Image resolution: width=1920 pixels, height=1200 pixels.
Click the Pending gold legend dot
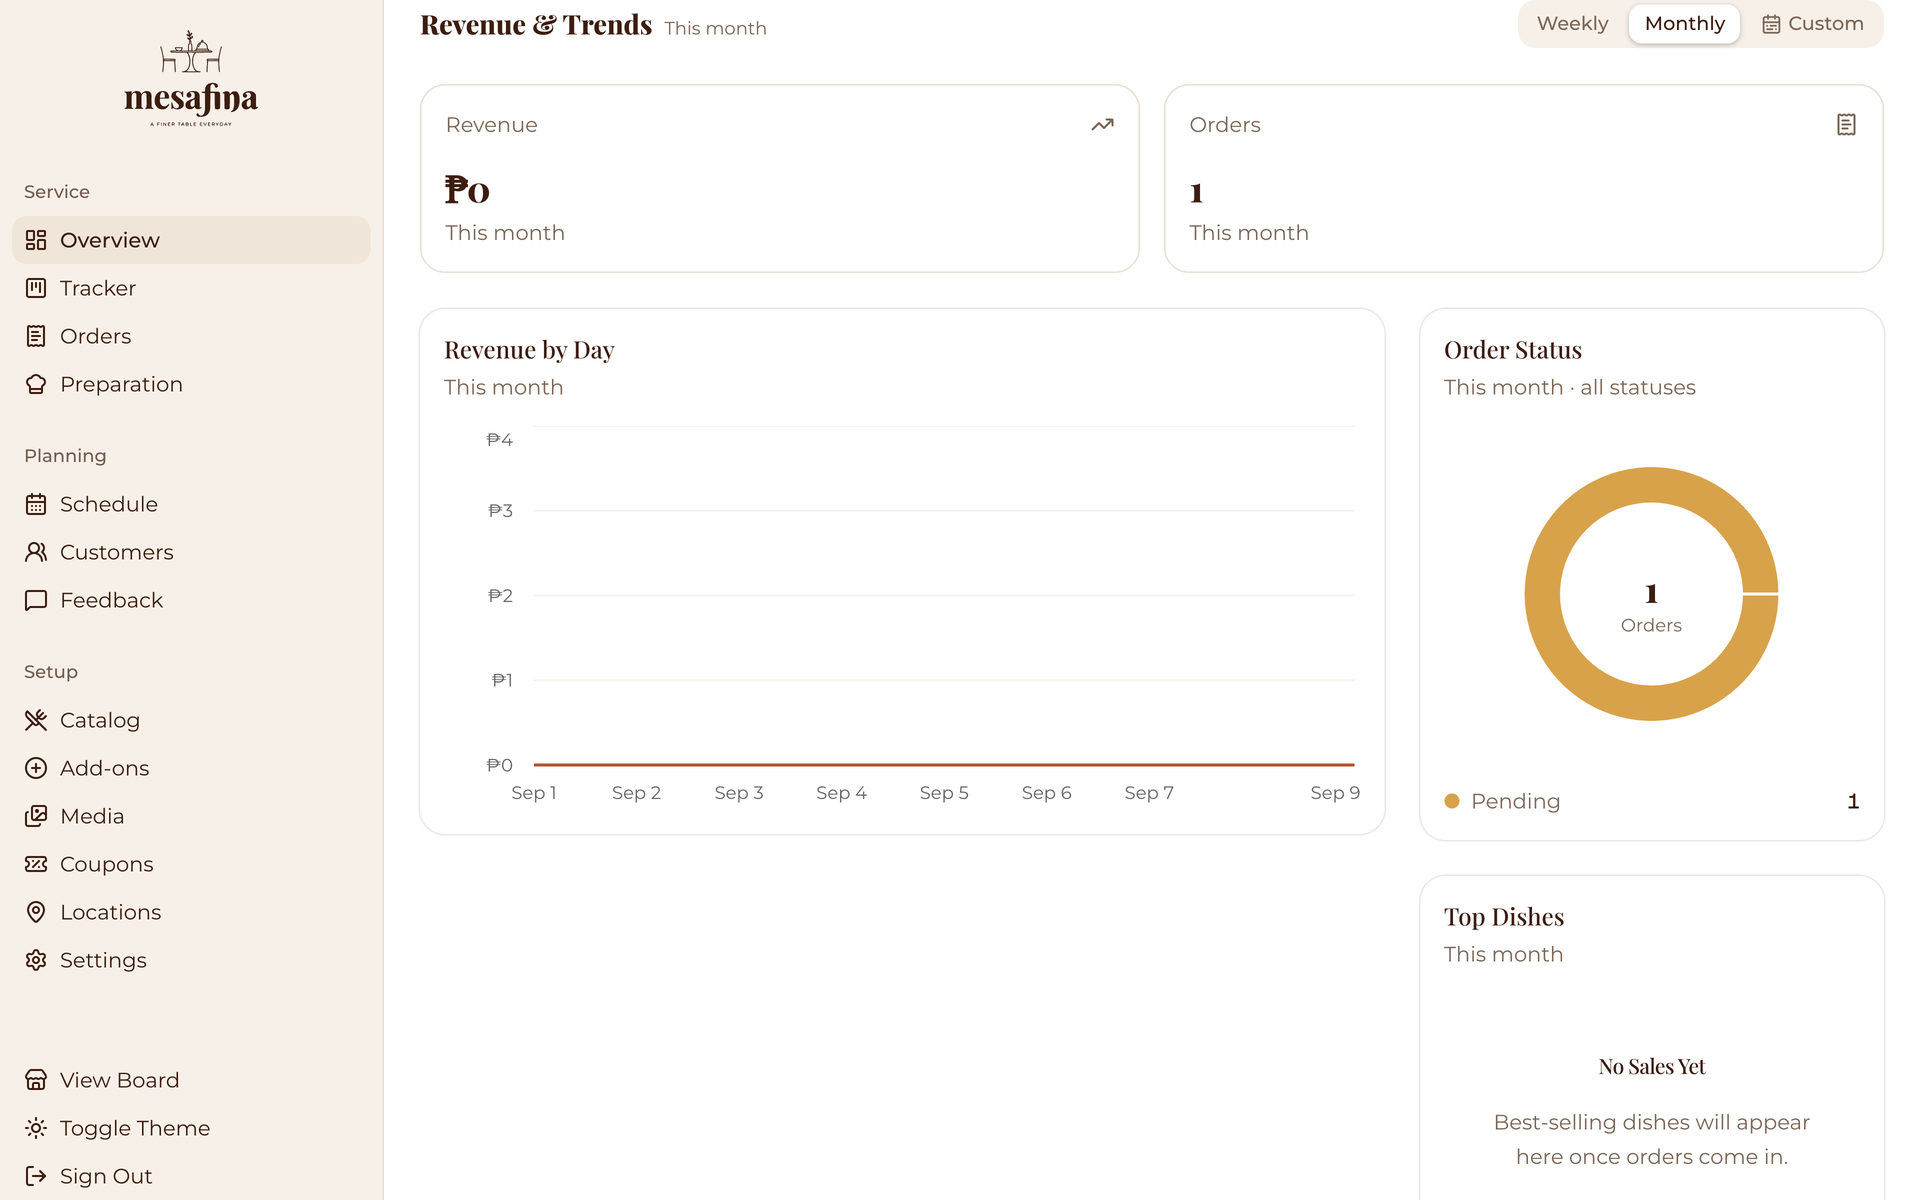[x=1452, y=801]
